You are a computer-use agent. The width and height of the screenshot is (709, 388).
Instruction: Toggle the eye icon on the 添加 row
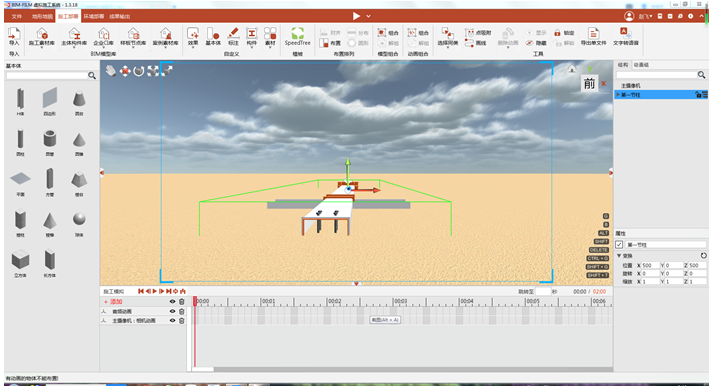[x=172, y=302]
